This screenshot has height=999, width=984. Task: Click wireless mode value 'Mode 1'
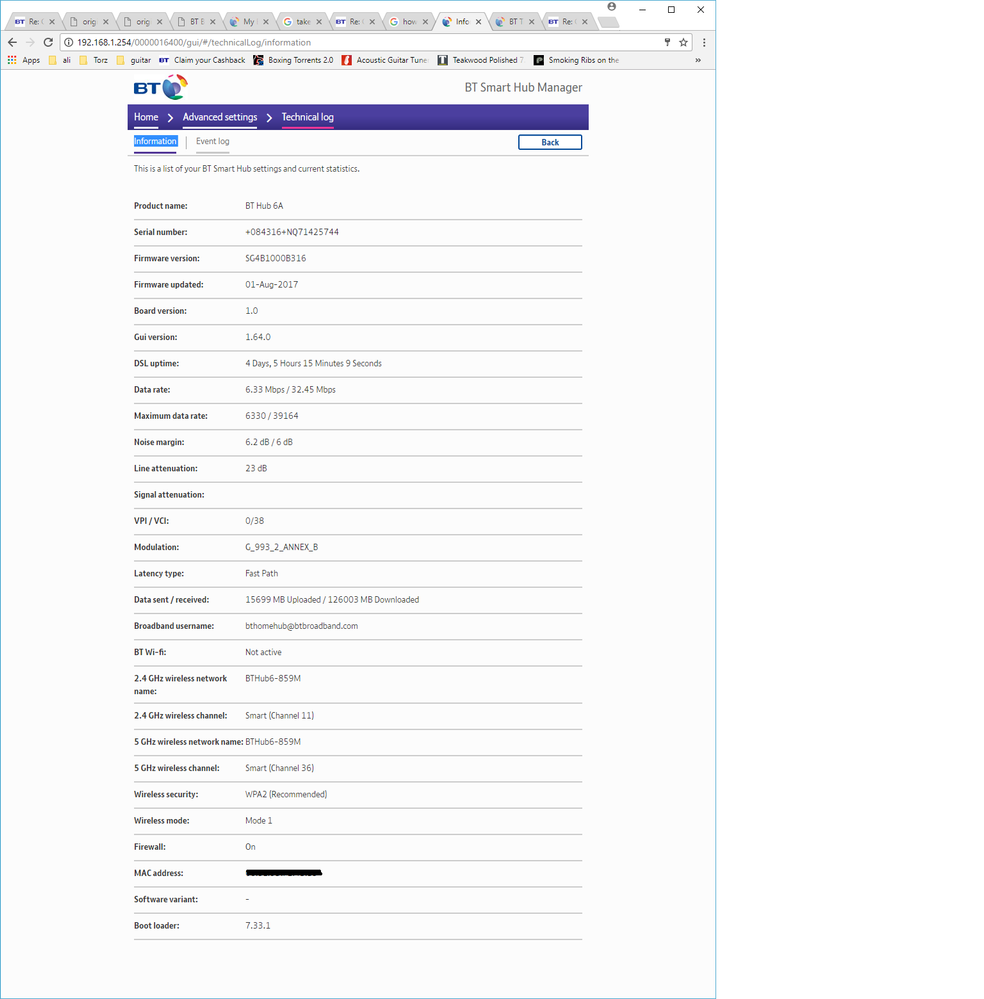point(258,821)
